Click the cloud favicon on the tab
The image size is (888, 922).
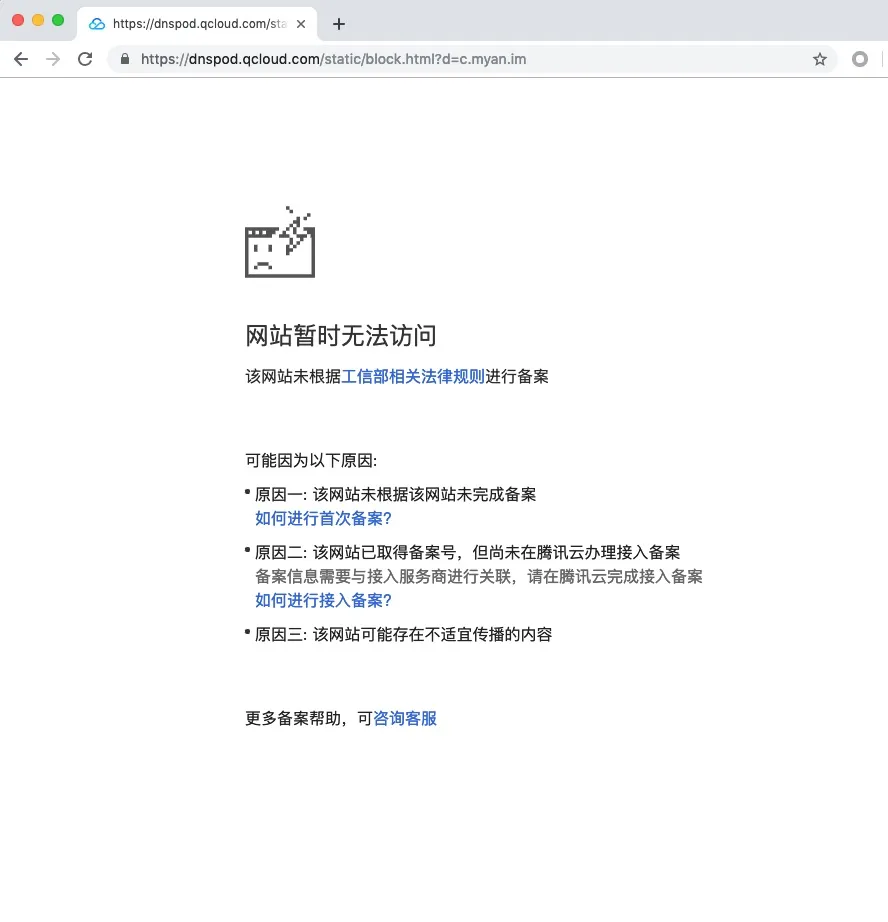[x=97, y=21]
